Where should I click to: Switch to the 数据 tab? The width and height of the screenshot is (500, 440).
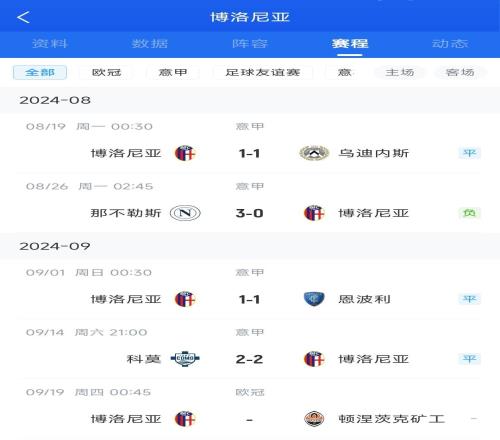tap(150, 44)
